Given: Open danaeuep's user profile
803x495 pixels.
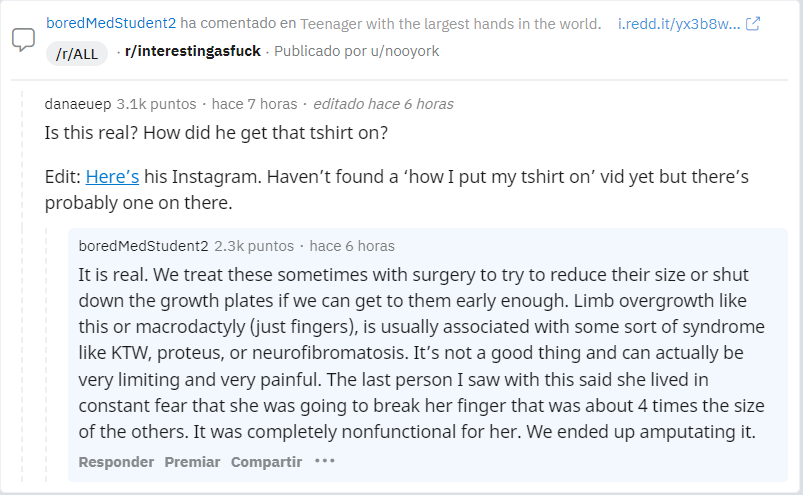Looking at the screenshot, I should pyautogui.click(x=78, y=103).
